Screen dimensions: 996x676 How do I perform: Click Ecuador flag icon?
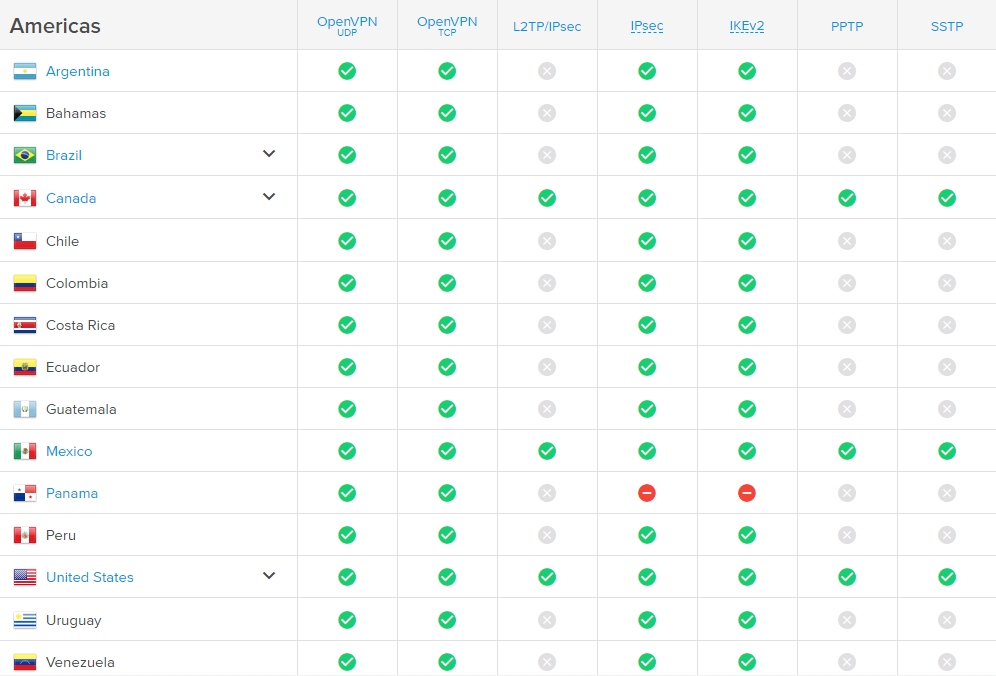coord(25,367)
